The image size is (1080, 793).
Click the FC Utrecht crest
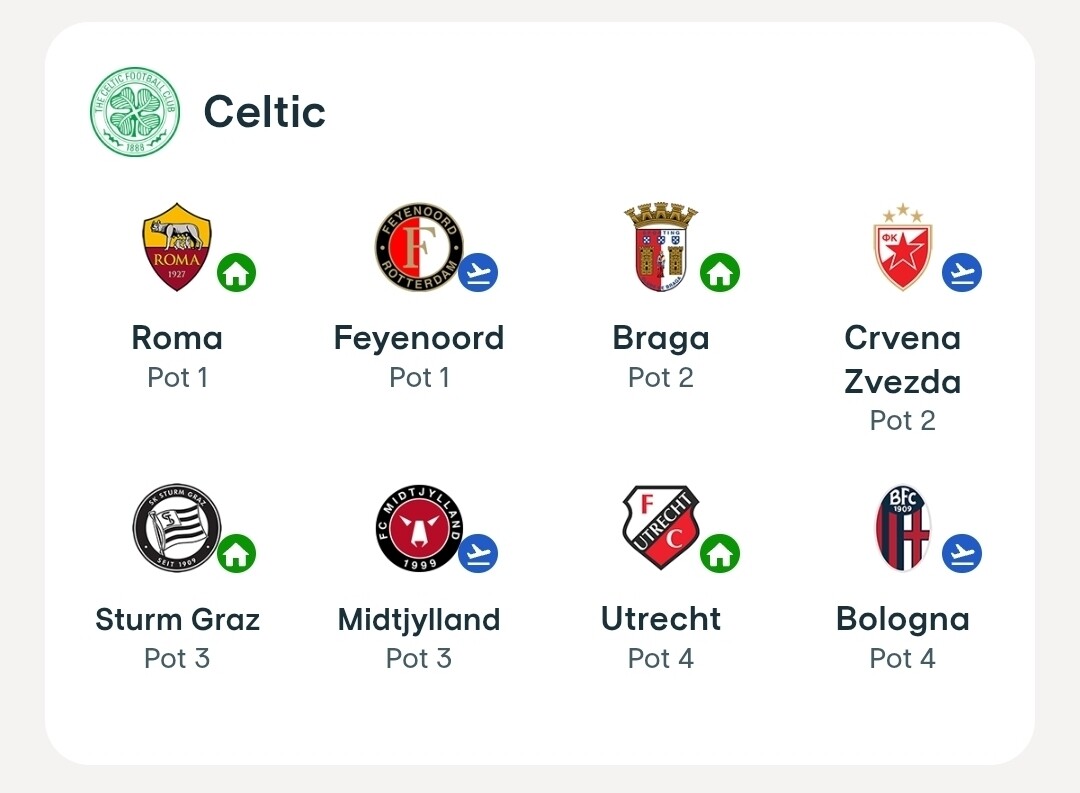click(x=660, y=528)
